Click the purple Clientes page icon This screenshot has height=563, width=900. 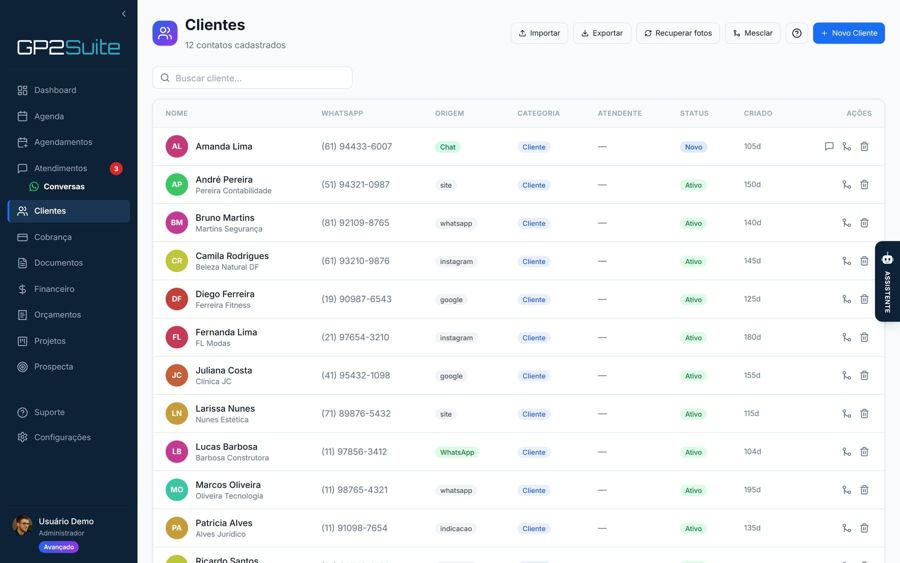[165, 33]
